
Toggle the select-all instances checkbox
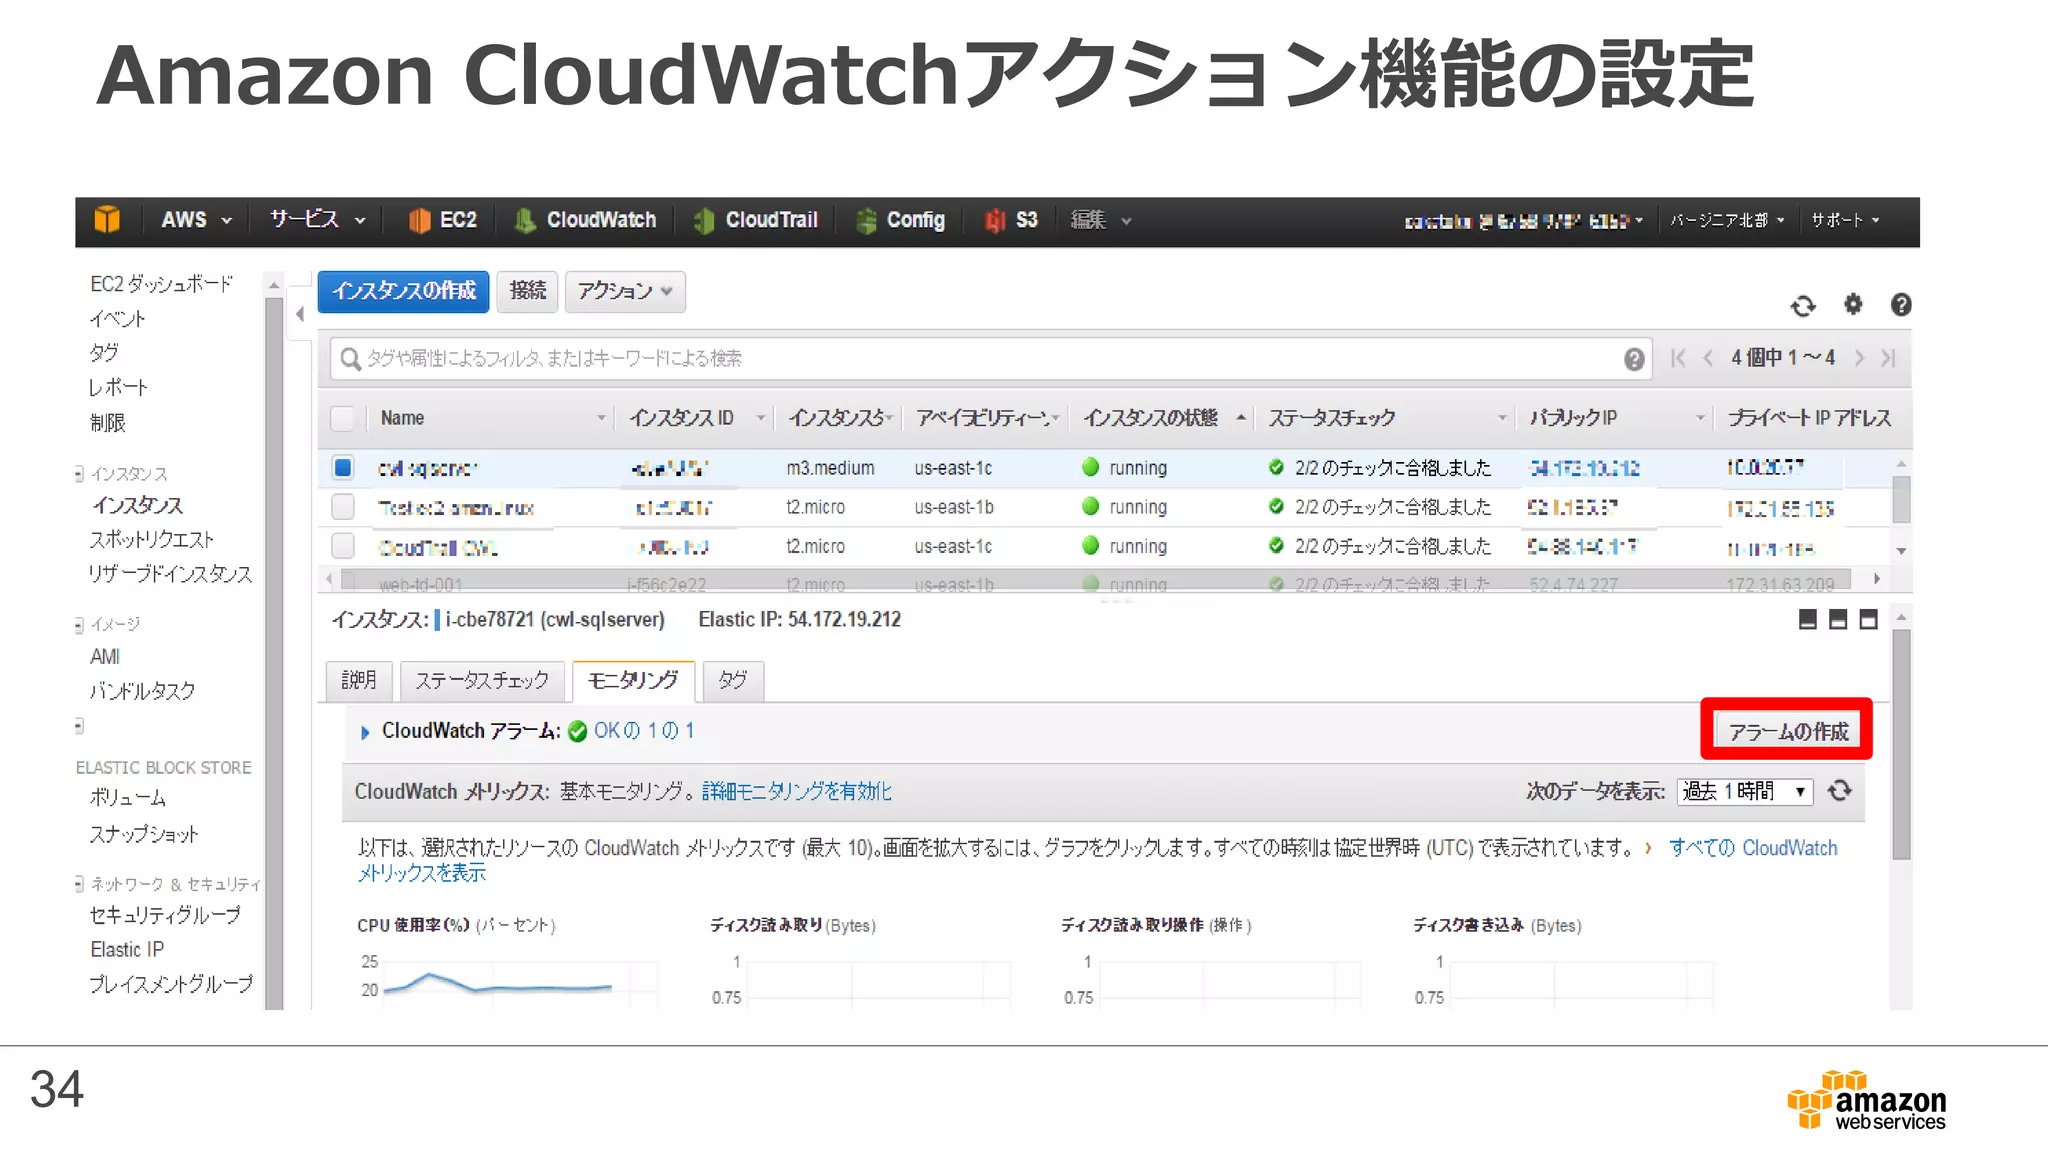pos(342,418)
